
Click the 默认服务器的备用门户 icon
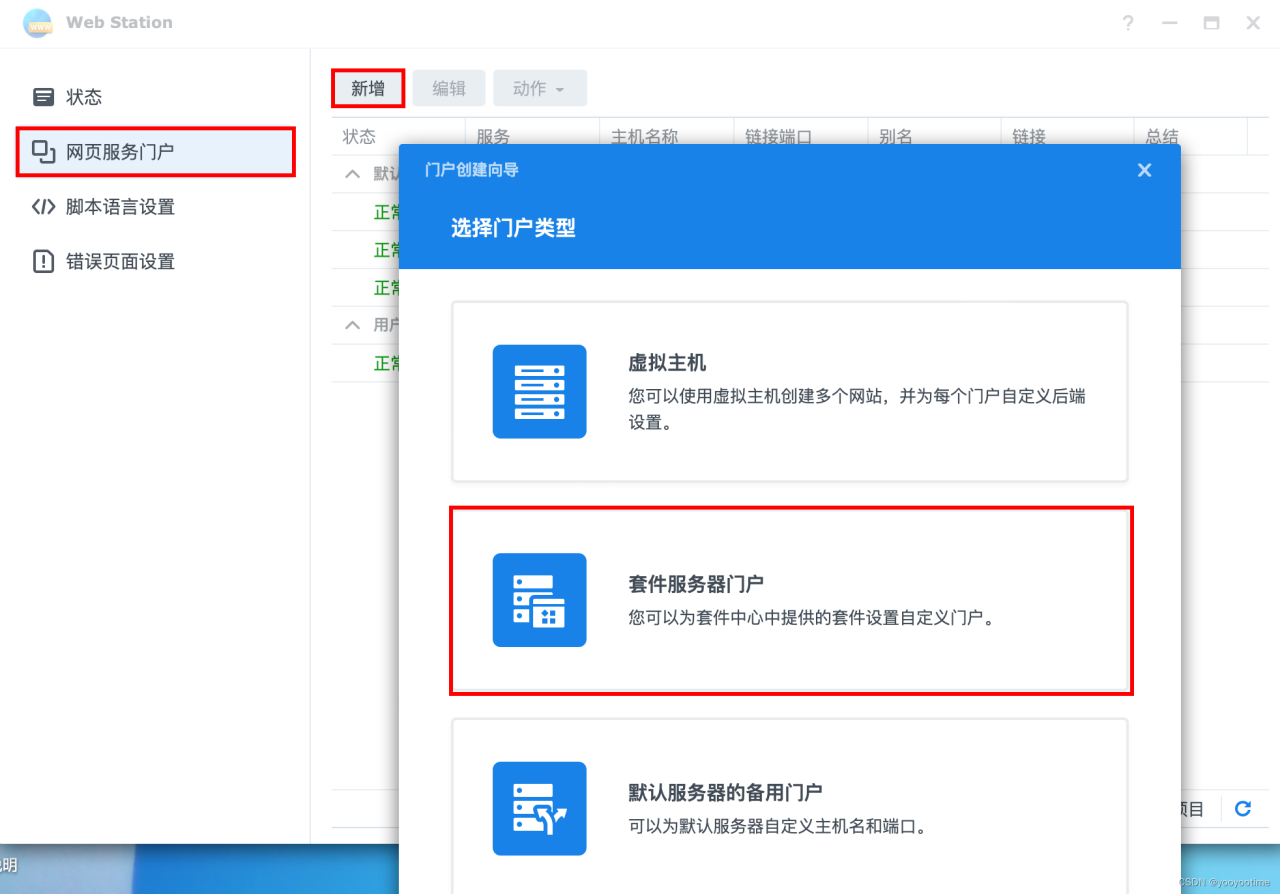click(539, 808)
